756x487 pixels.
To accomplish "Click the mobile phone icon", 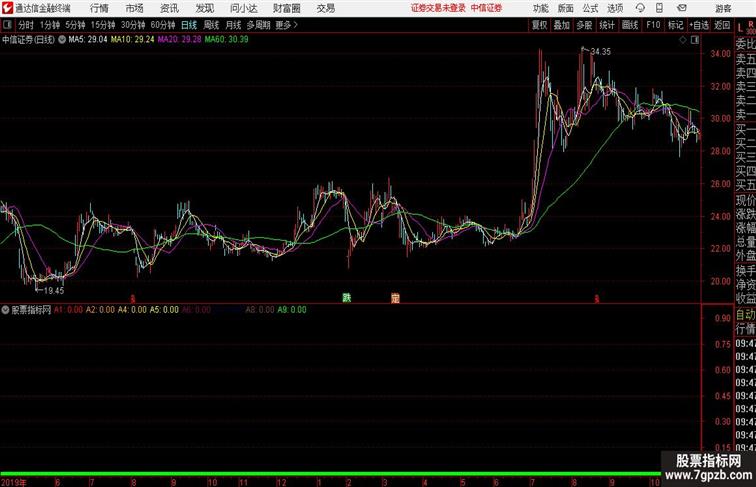I will [x=659, y=8].
